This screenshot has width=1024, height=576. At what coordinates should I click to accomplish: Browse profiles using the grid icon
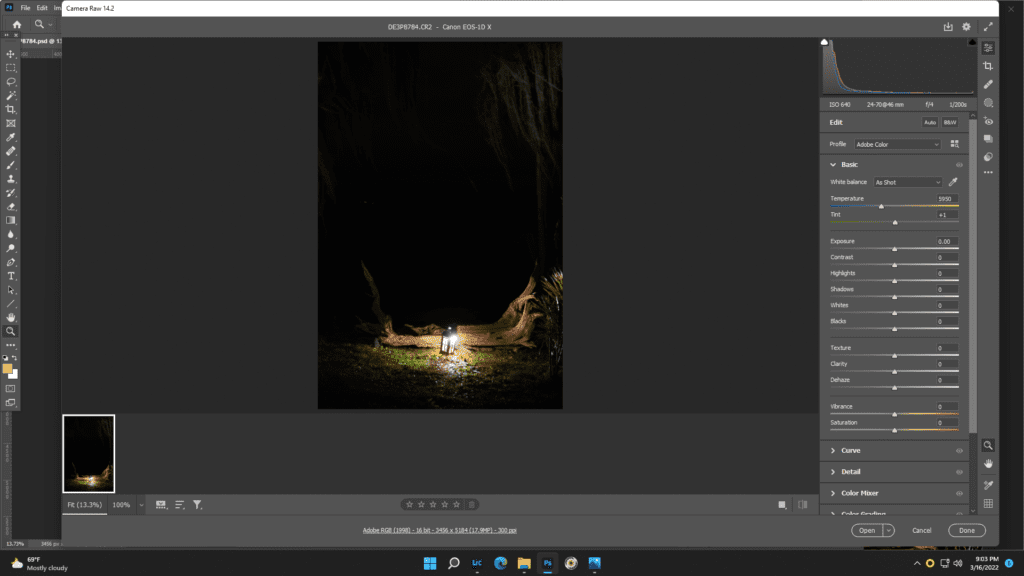(955, 144)
